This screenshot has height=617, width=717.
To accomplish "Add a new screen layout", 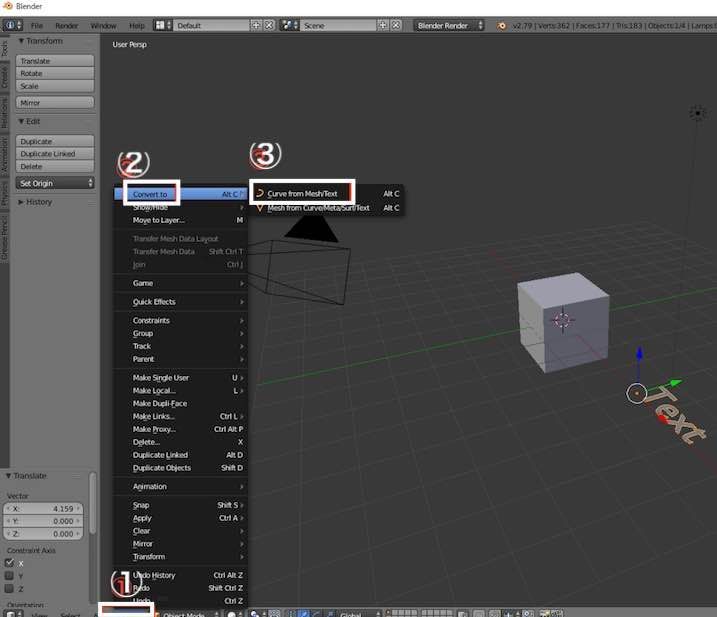I will (256, 25).
